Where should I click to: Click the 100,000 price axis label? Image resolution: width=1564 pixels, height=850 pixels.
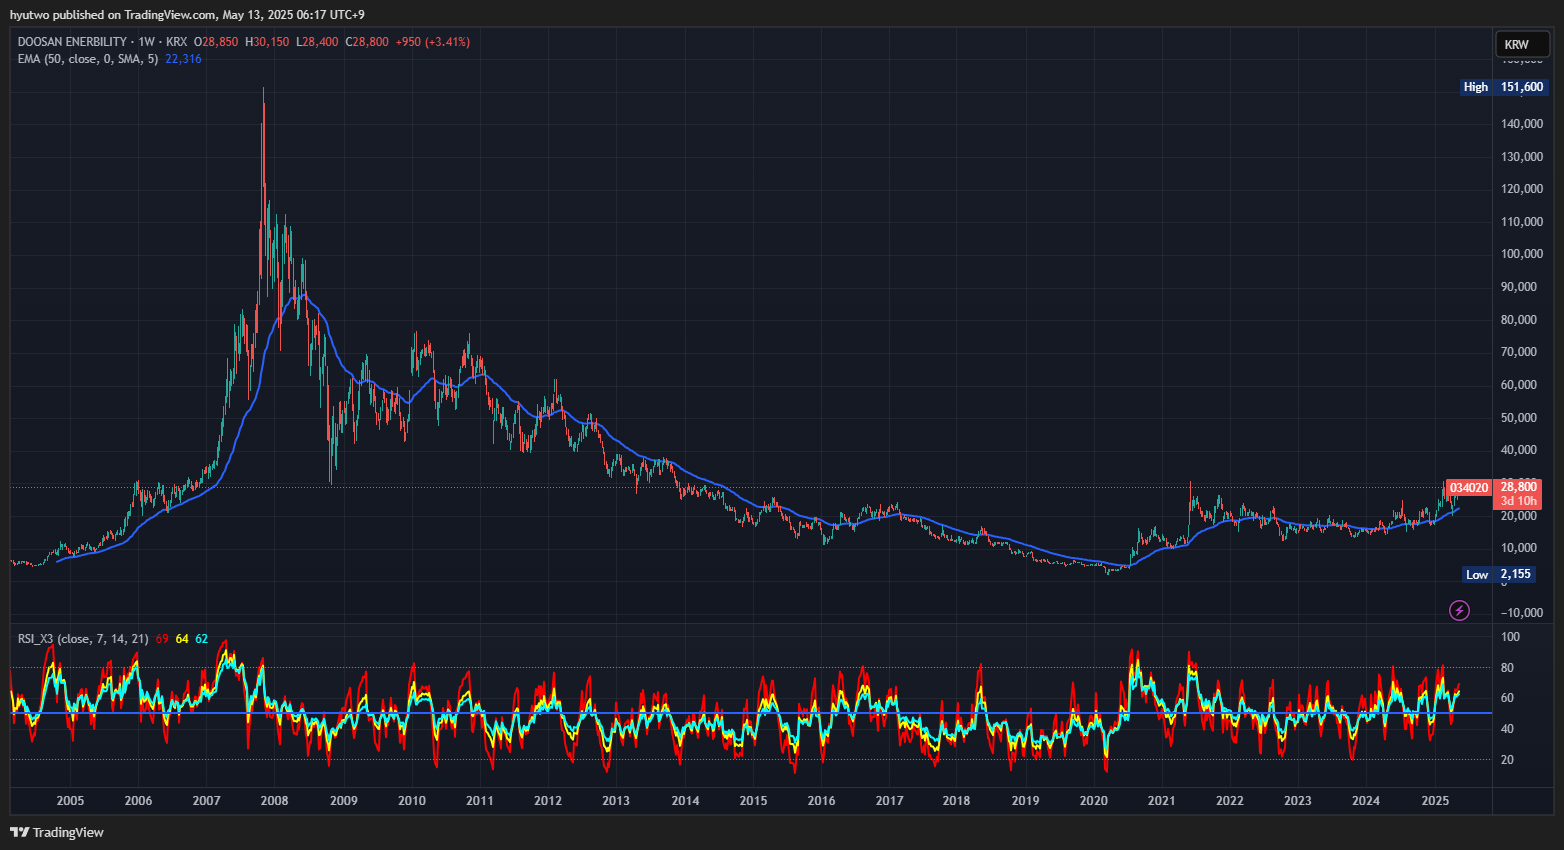1522,254
